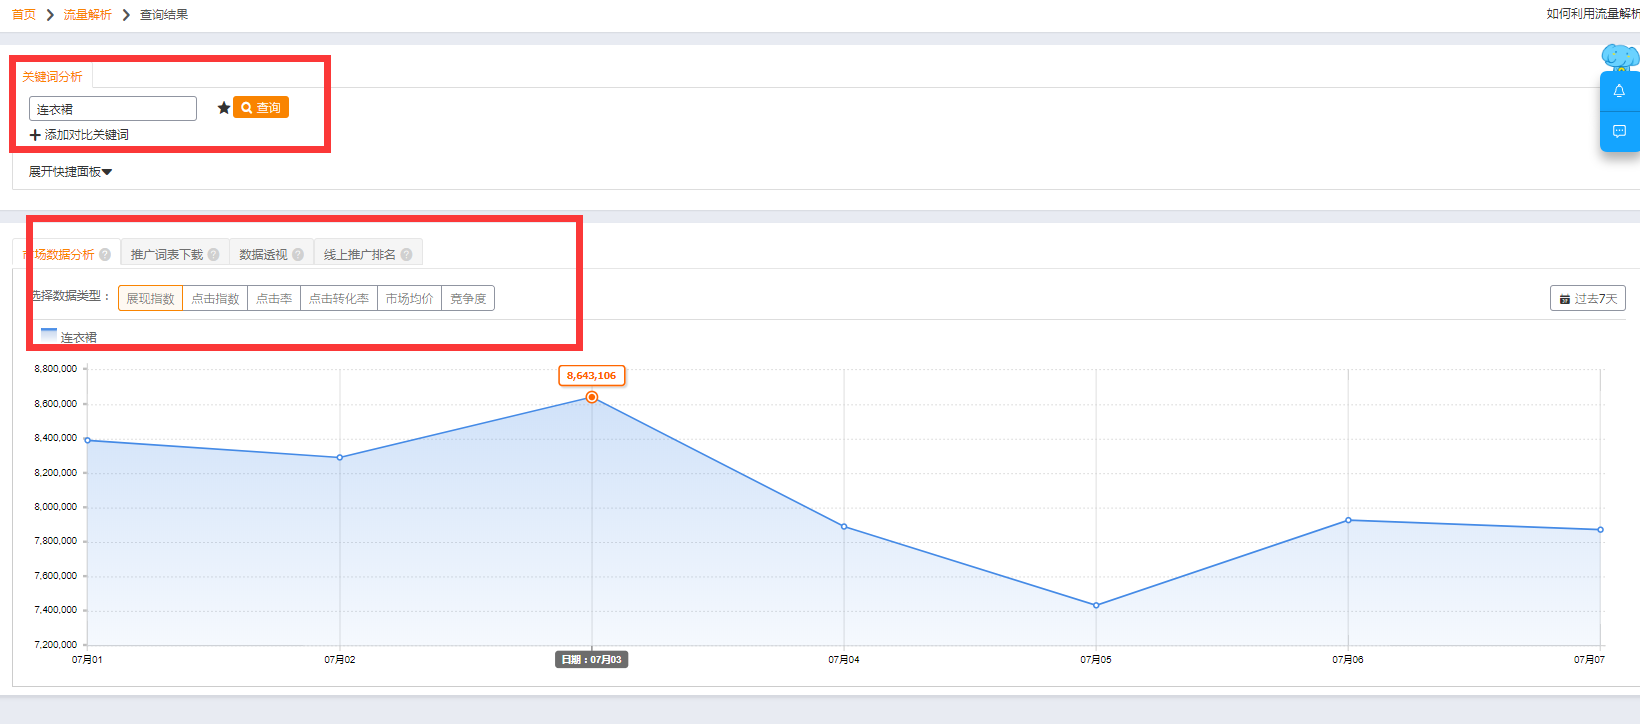Click the keyword input field containing 连衣裙
Image resolution: width=1640 pixels, height=724 pixels.
pyautogui.click(x=113, y=109)
